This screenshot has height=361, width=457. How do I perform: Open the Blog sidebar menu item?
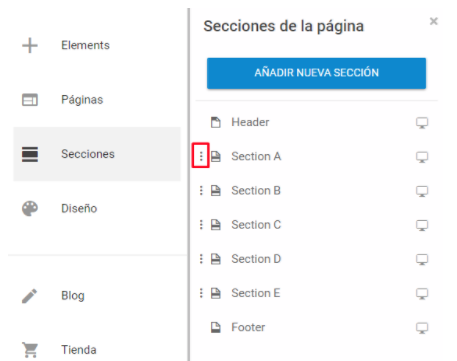tap(97, 296)
